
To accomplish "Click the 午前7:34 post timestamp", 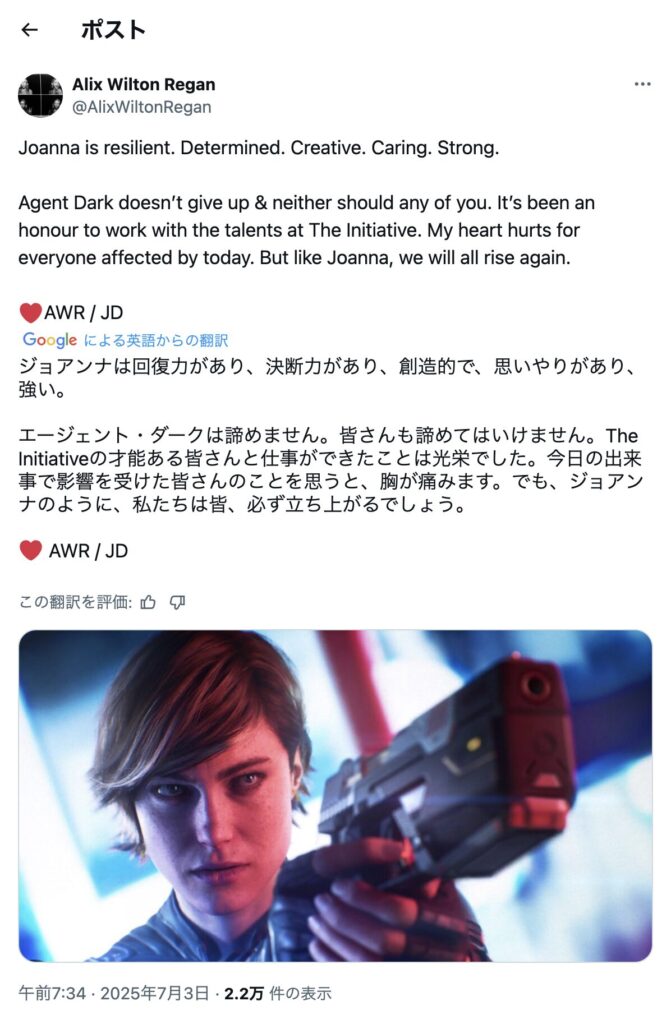I will pos(52,993).
